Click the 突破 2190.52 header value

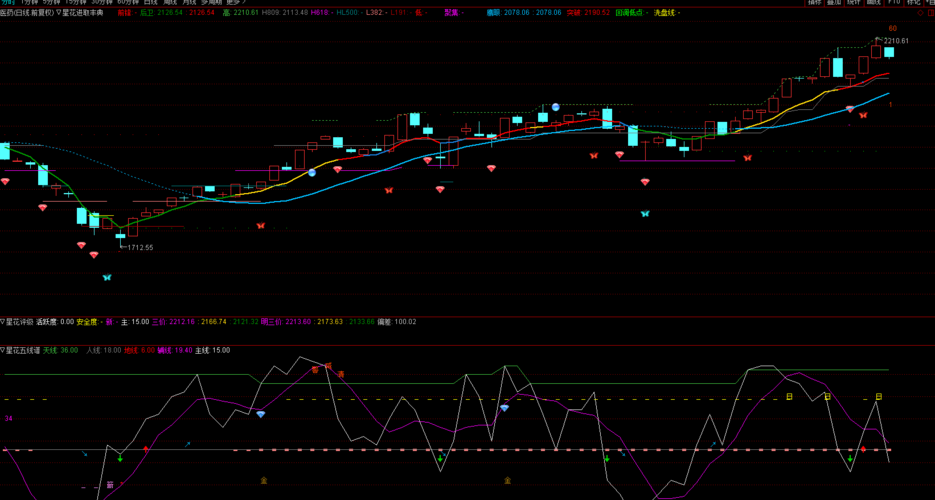pos(588,12)
